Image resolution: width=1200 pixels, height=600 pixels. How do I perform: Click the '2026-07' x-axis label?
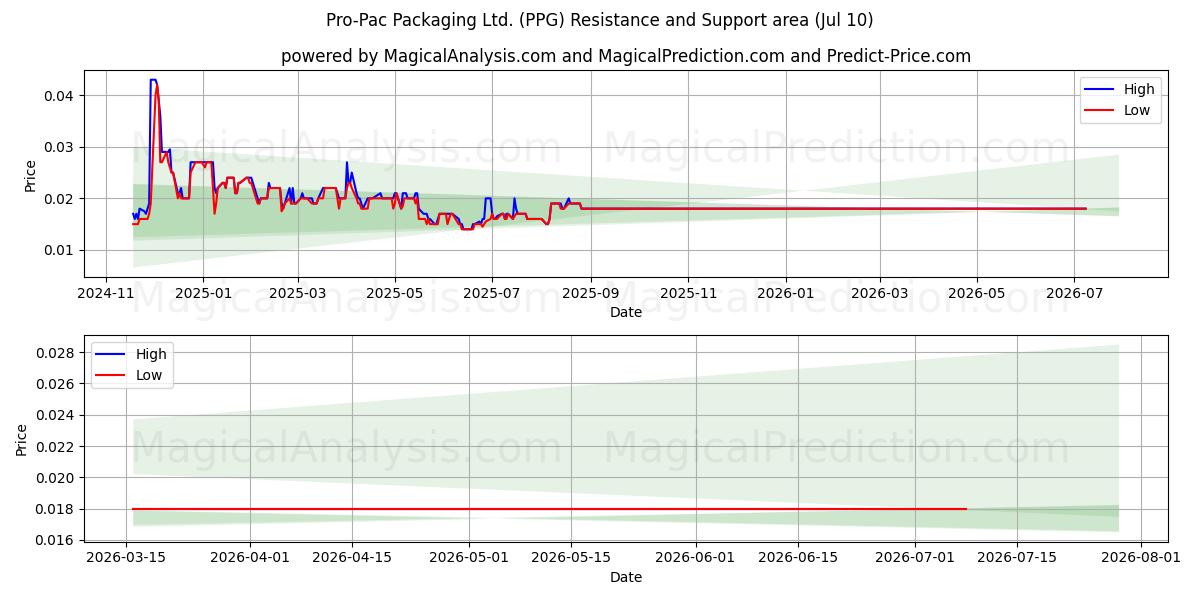pyautogui.click(x=1073, y=295)
